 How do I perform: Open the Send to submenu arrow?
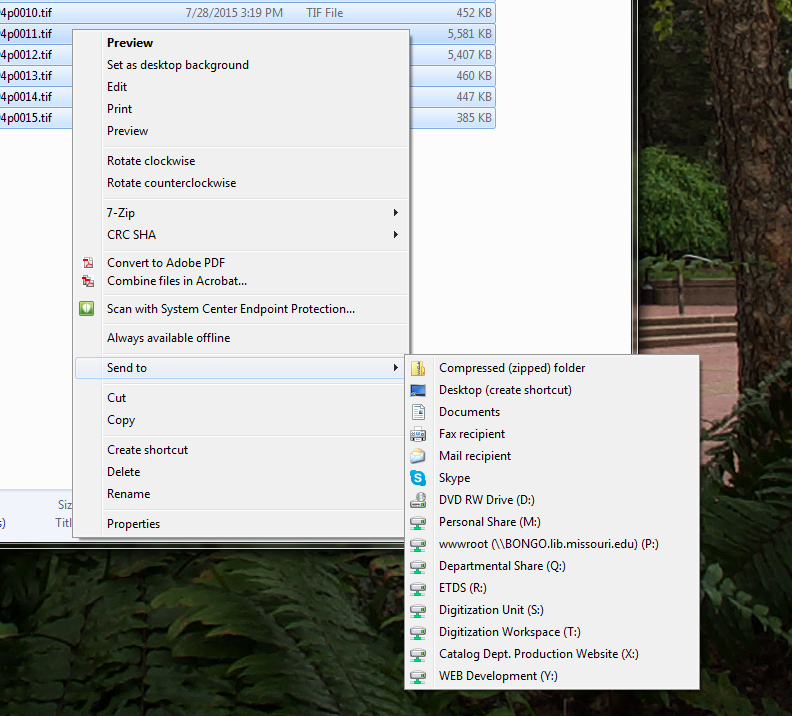coord(396,368)
